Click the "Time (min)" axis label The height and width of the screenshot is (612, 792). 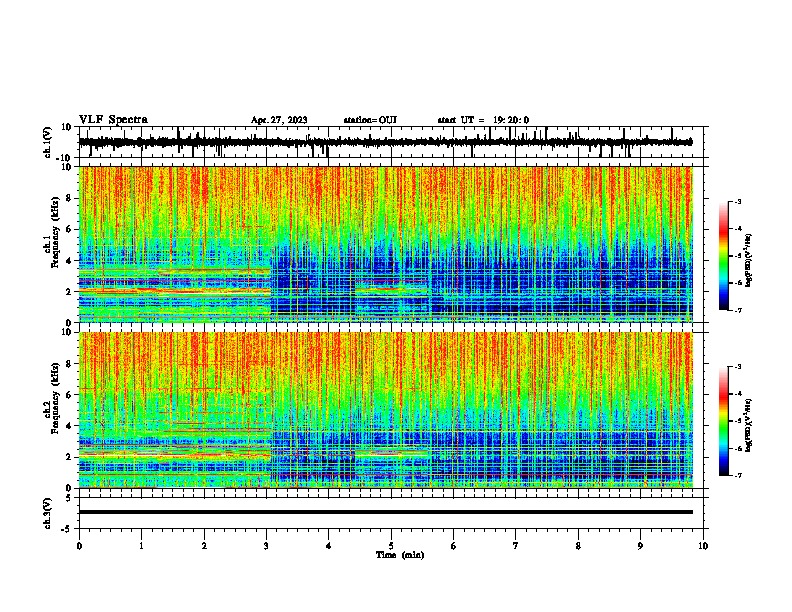click(x=400, y=555)
